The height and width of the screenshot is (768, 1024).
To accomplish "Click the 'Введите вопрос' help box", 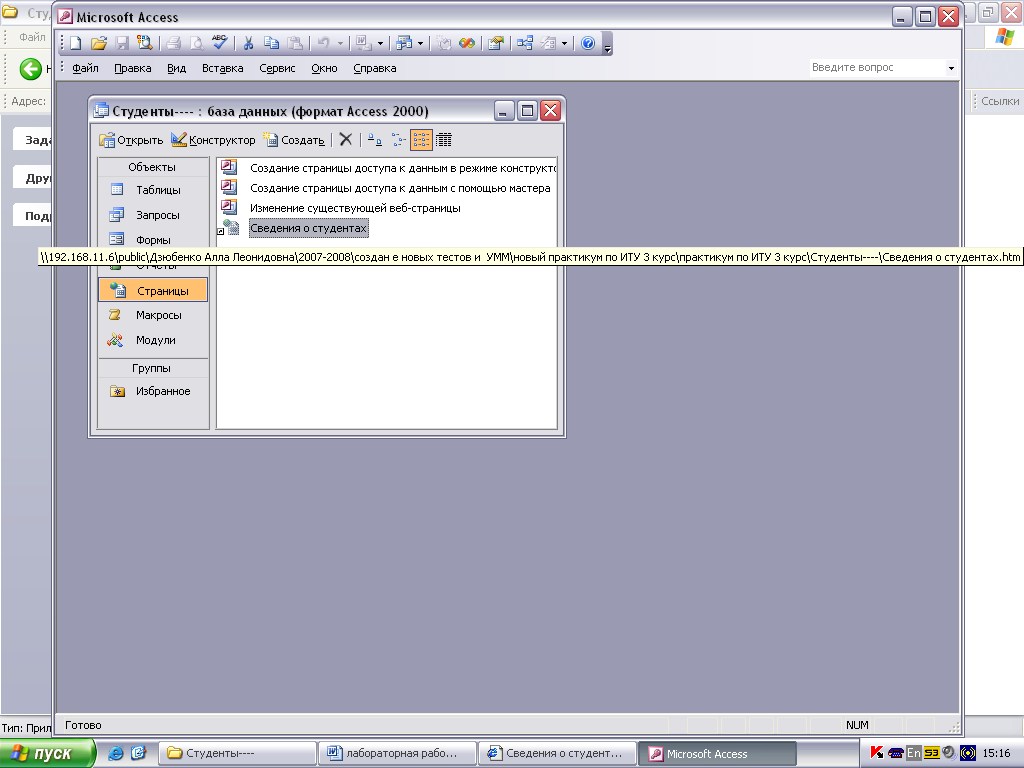I will pos(877,67).
